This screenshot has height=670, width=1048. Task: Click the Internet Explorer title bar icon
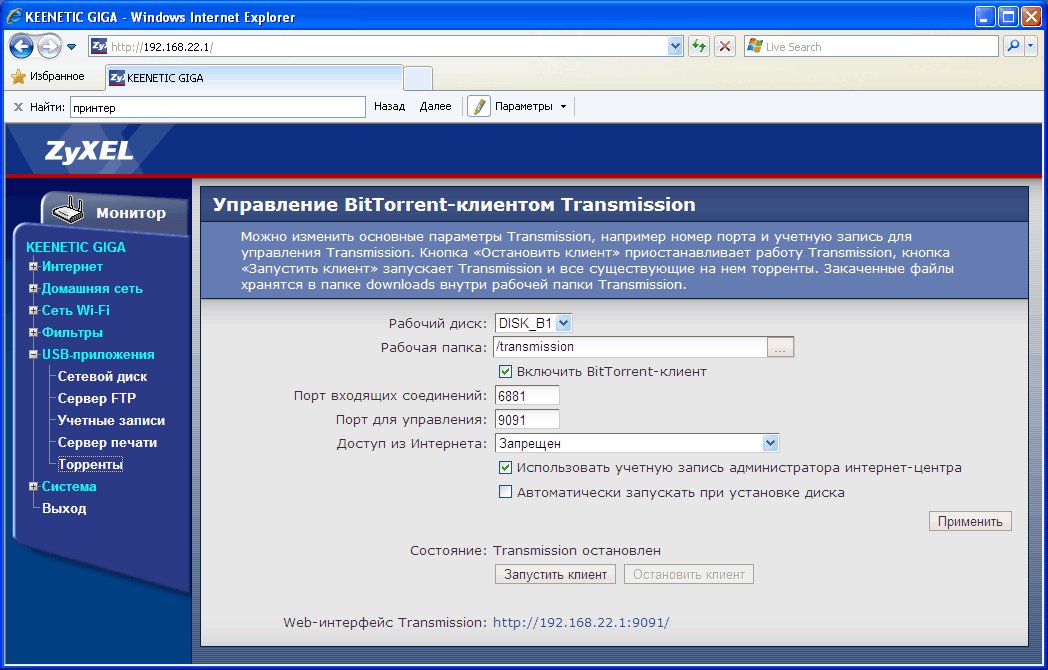coord(13,17)
